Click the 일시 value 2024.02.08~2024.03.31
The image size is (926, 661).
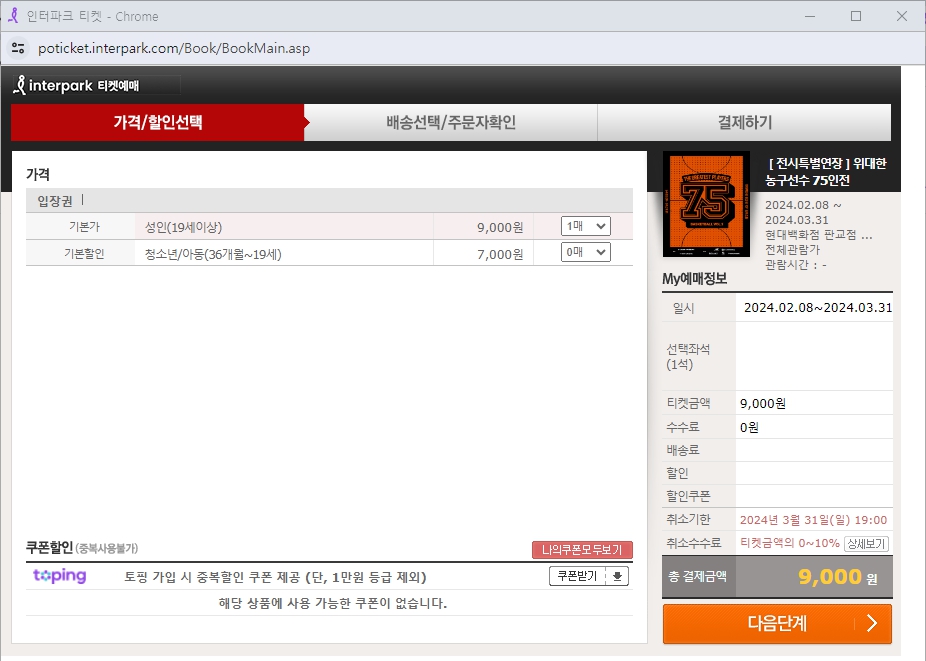point(818,308)
